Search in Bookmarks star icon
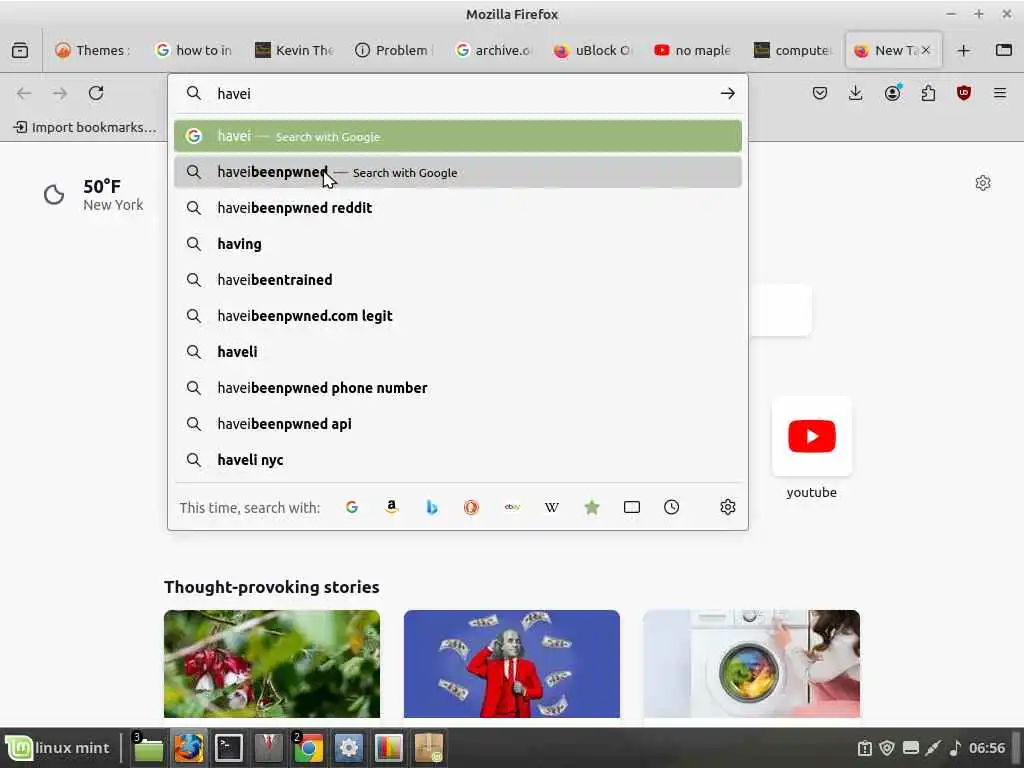The width and height of the screenshot is (1024, 768). pyautogui.click(x=592, y=507)
